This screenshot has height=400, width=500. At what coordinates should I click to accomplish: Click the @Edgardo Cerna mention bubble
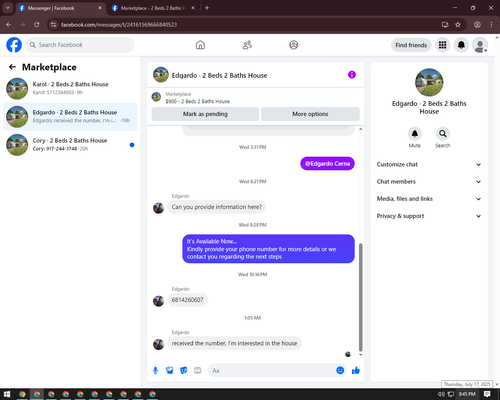tap(327, 164)
